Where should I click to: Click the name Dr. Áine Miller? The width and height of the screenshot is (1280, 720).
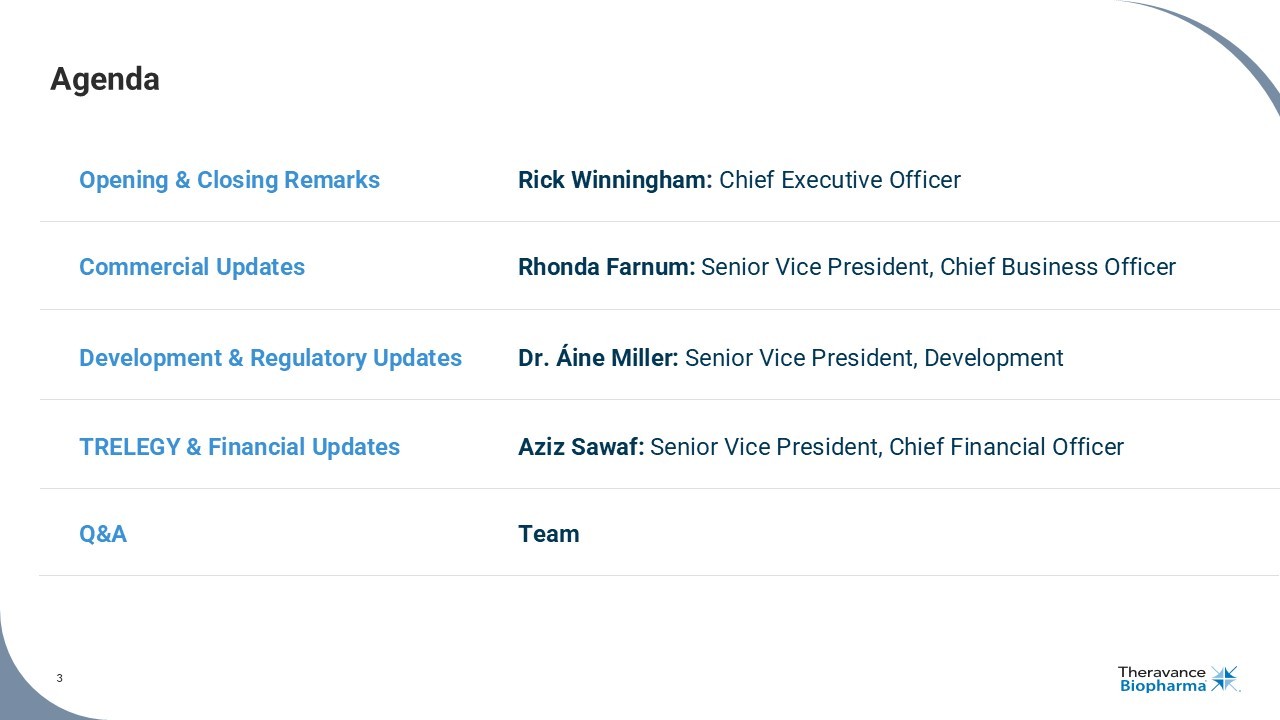click(x=597, y=358)
